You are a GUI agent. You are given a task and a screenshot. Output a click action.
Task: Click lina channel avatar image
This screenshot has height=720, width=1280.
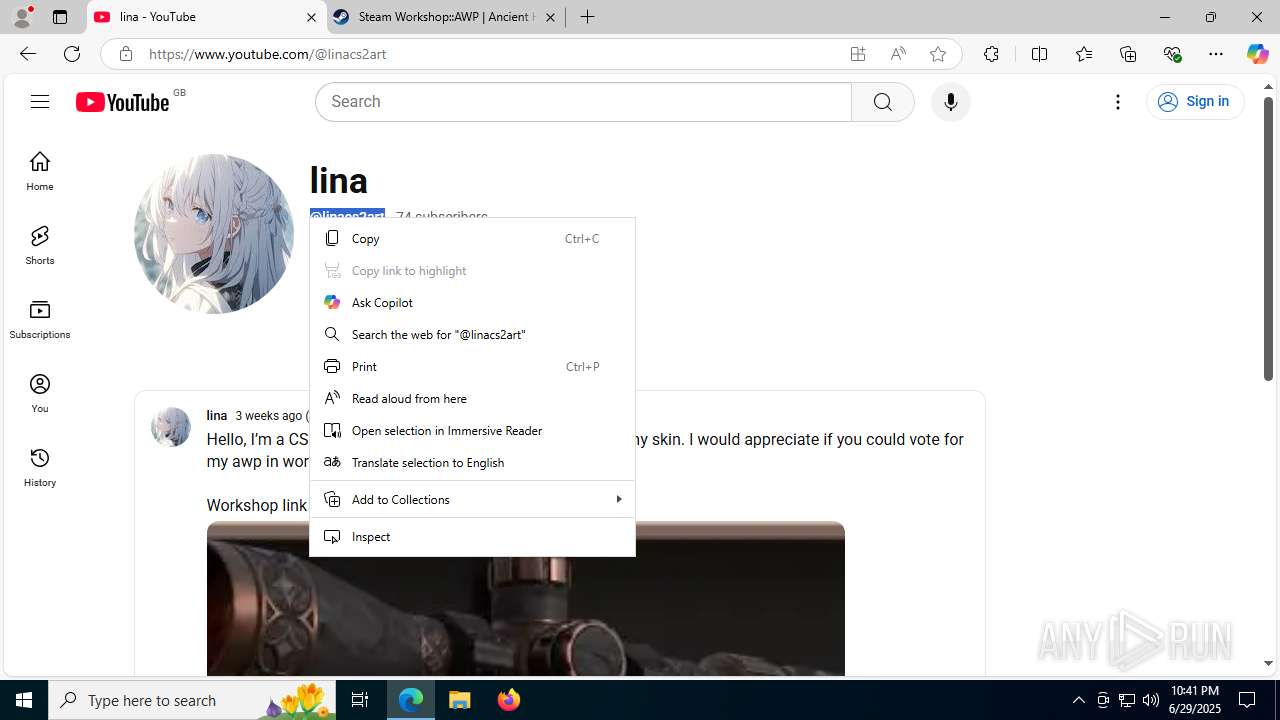tap(214, 234)
